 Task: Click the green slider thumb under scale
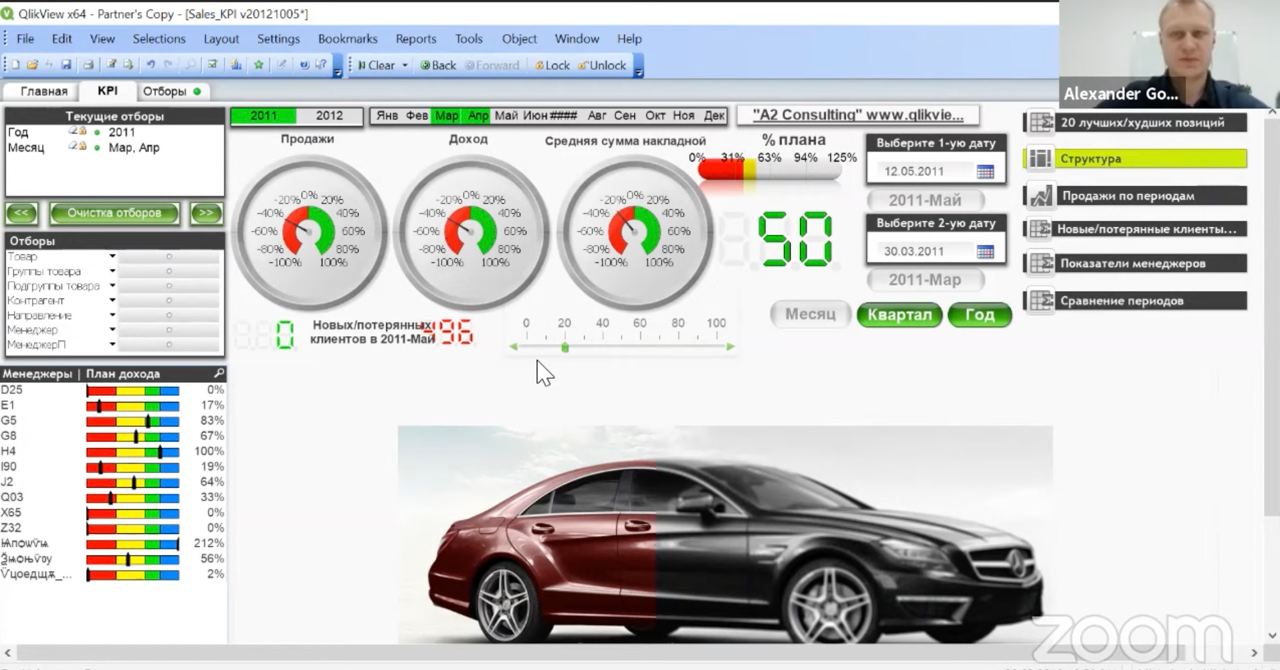point(565,347)
